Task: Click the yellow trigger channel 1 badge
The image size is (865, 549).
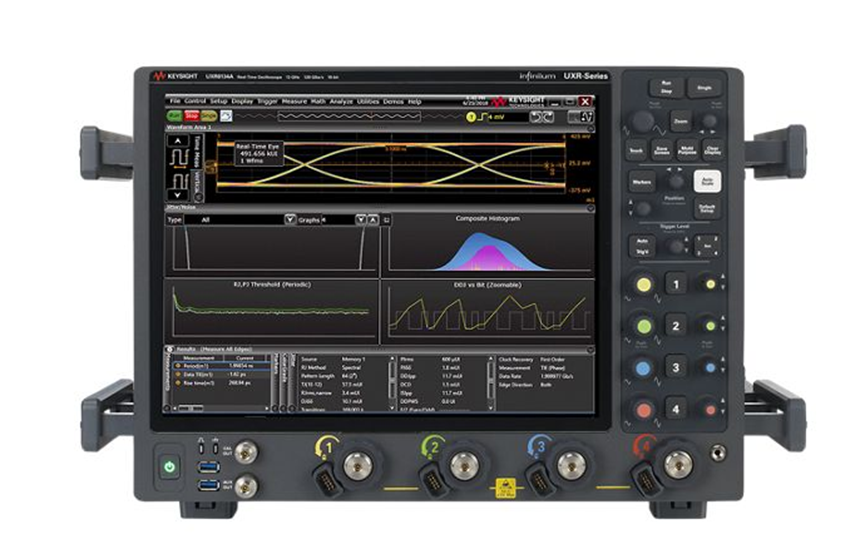Action: [x=471, y=117]
